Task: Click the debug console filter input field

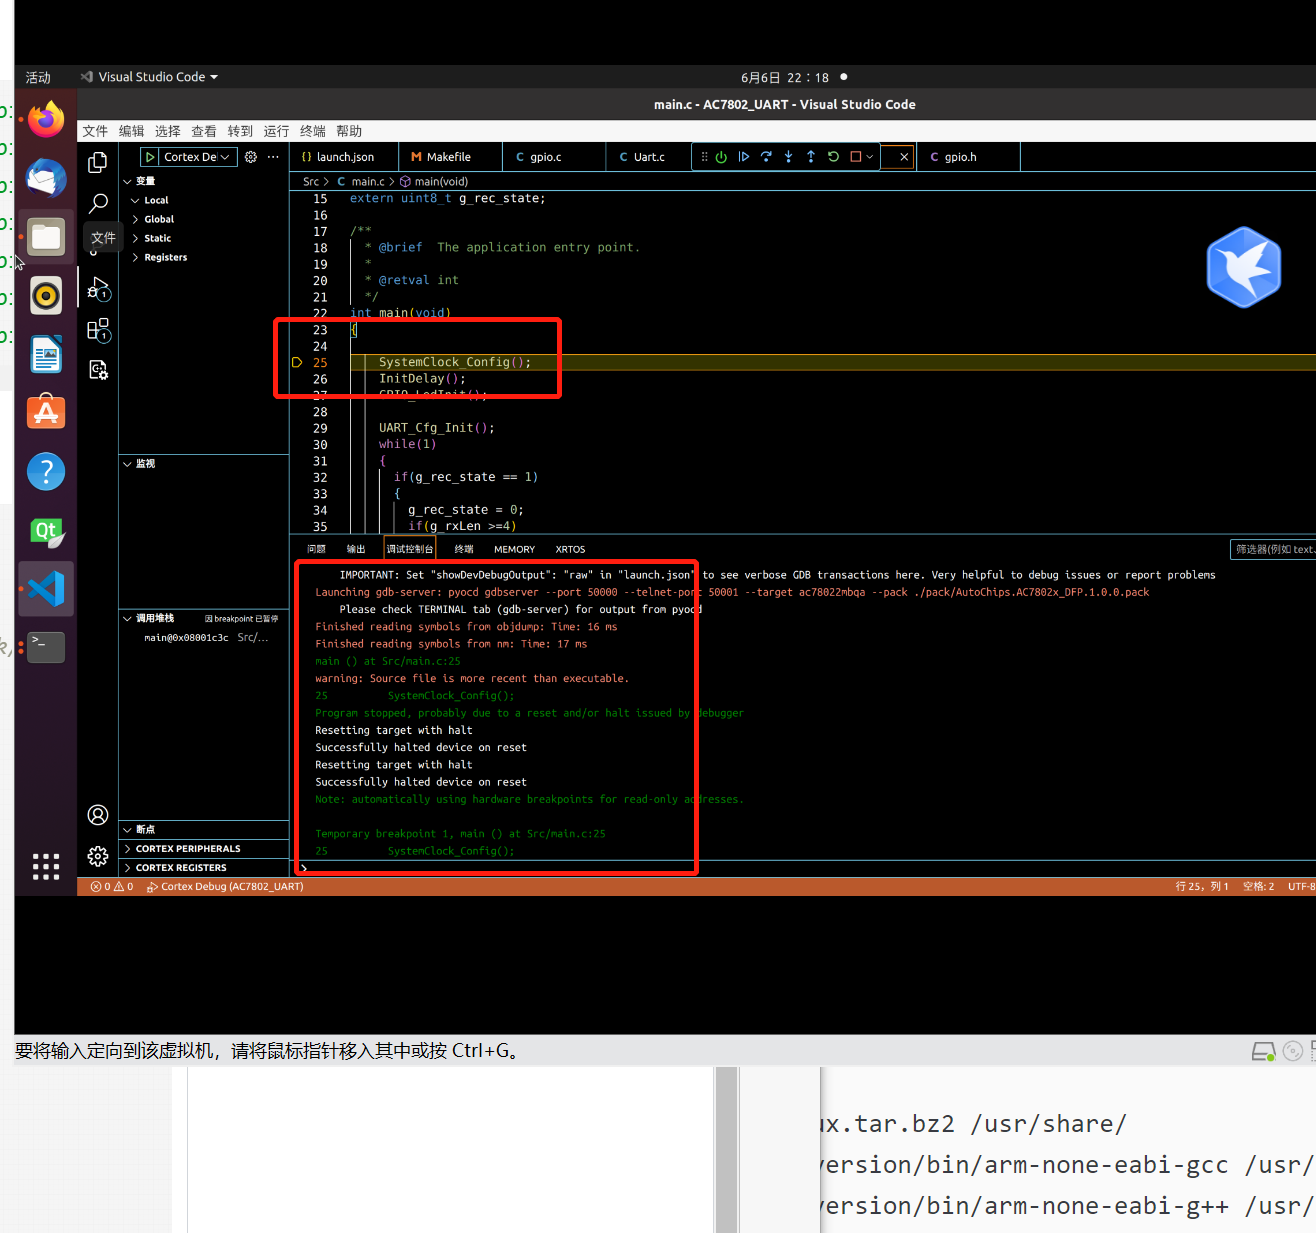Action: click(x=1273, y=549)
